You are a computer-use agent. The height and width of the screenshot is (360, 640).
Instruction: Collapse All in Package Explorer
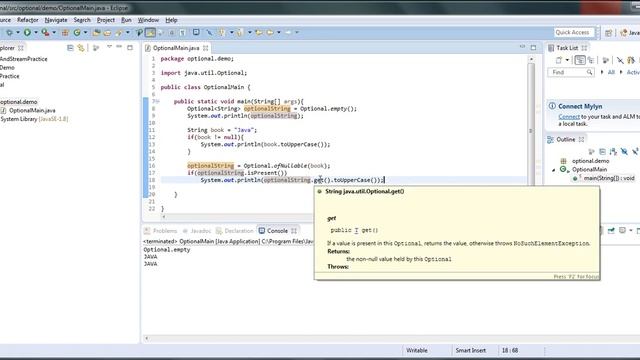pos(70,48)
